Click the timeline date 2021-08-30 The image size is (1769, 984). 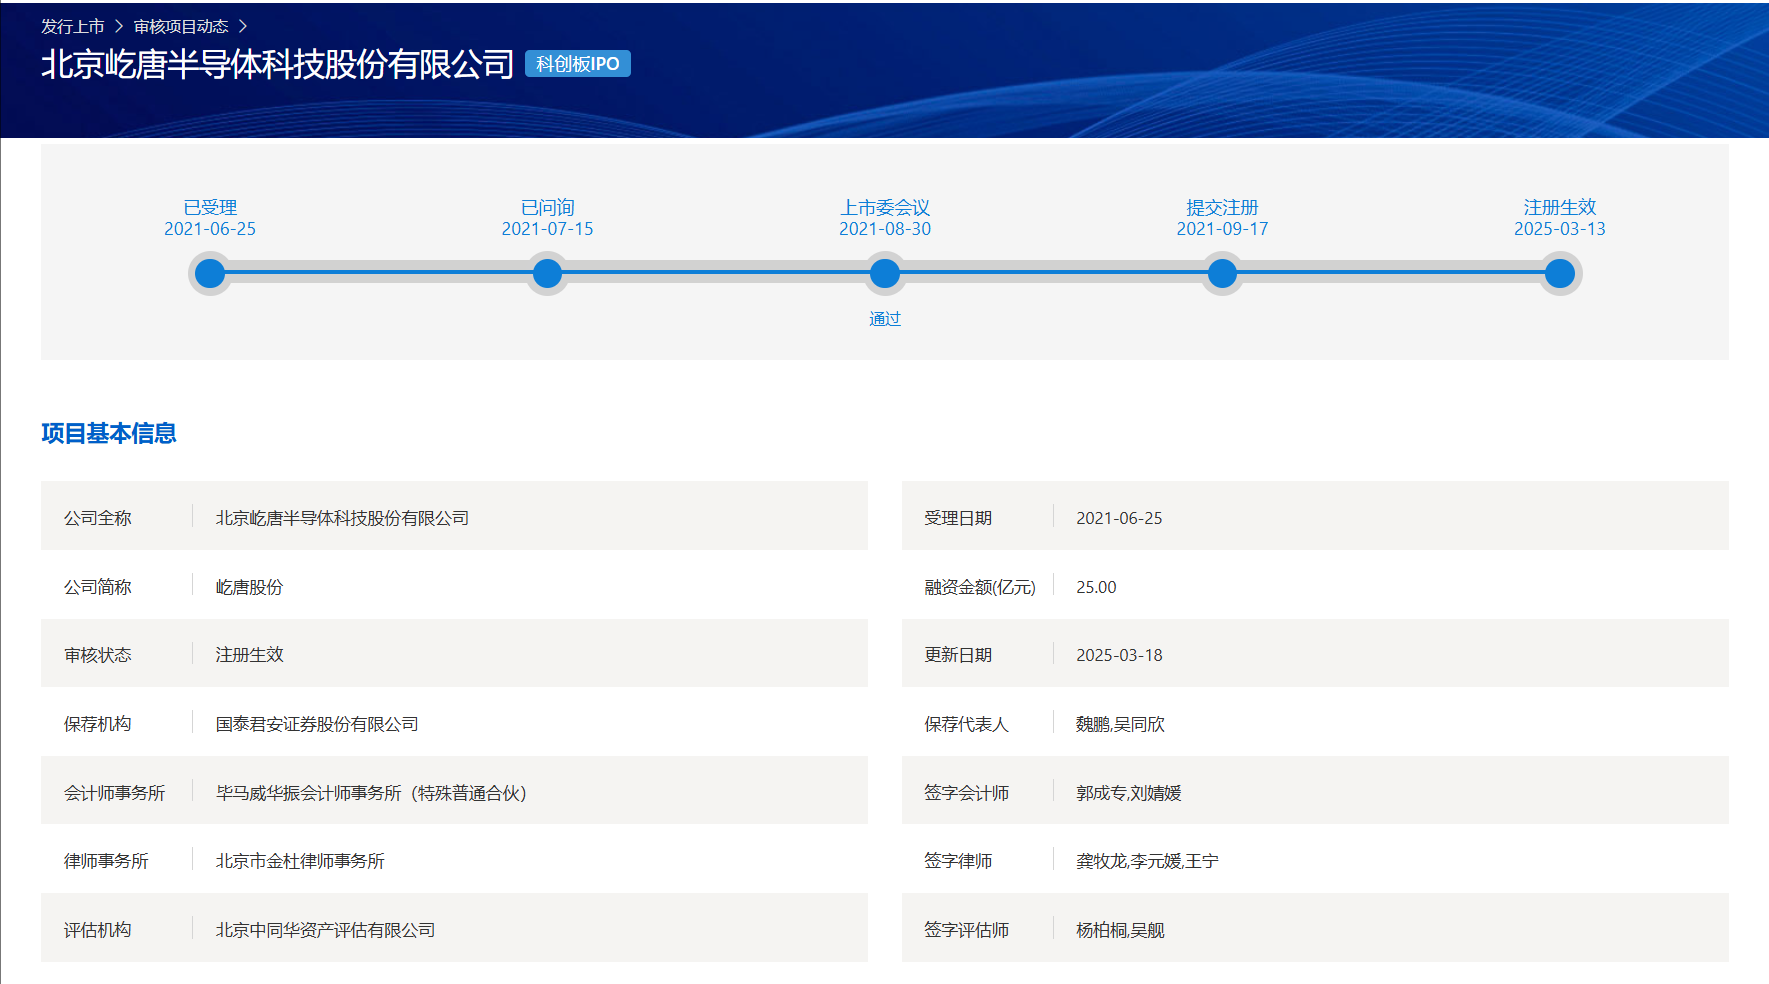pos(885,229)
